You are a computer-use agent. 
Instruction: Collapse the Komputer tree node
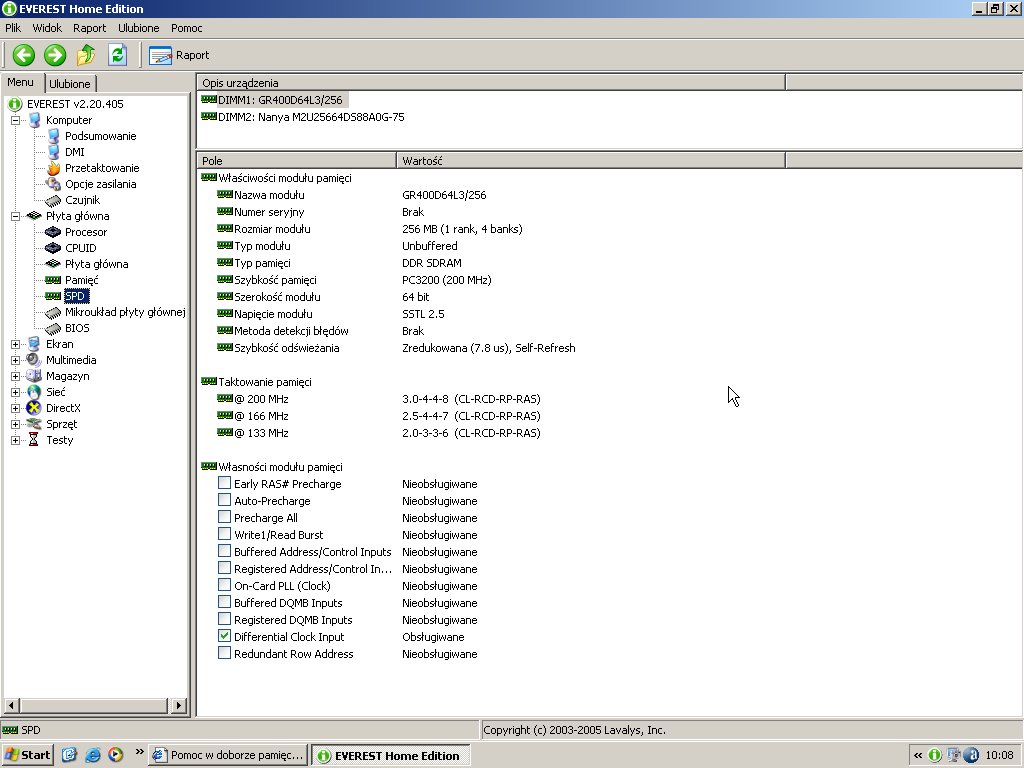pyautogui.click(x=15, y=120)
